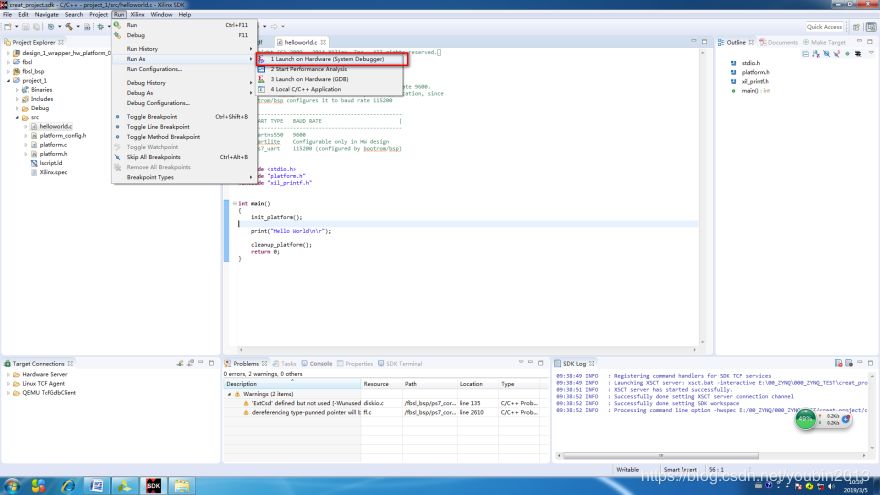The width and height of the screenshot is (880, 495).
Task: Click the Debug bug toolbar icon
Action: coord(100,26)
